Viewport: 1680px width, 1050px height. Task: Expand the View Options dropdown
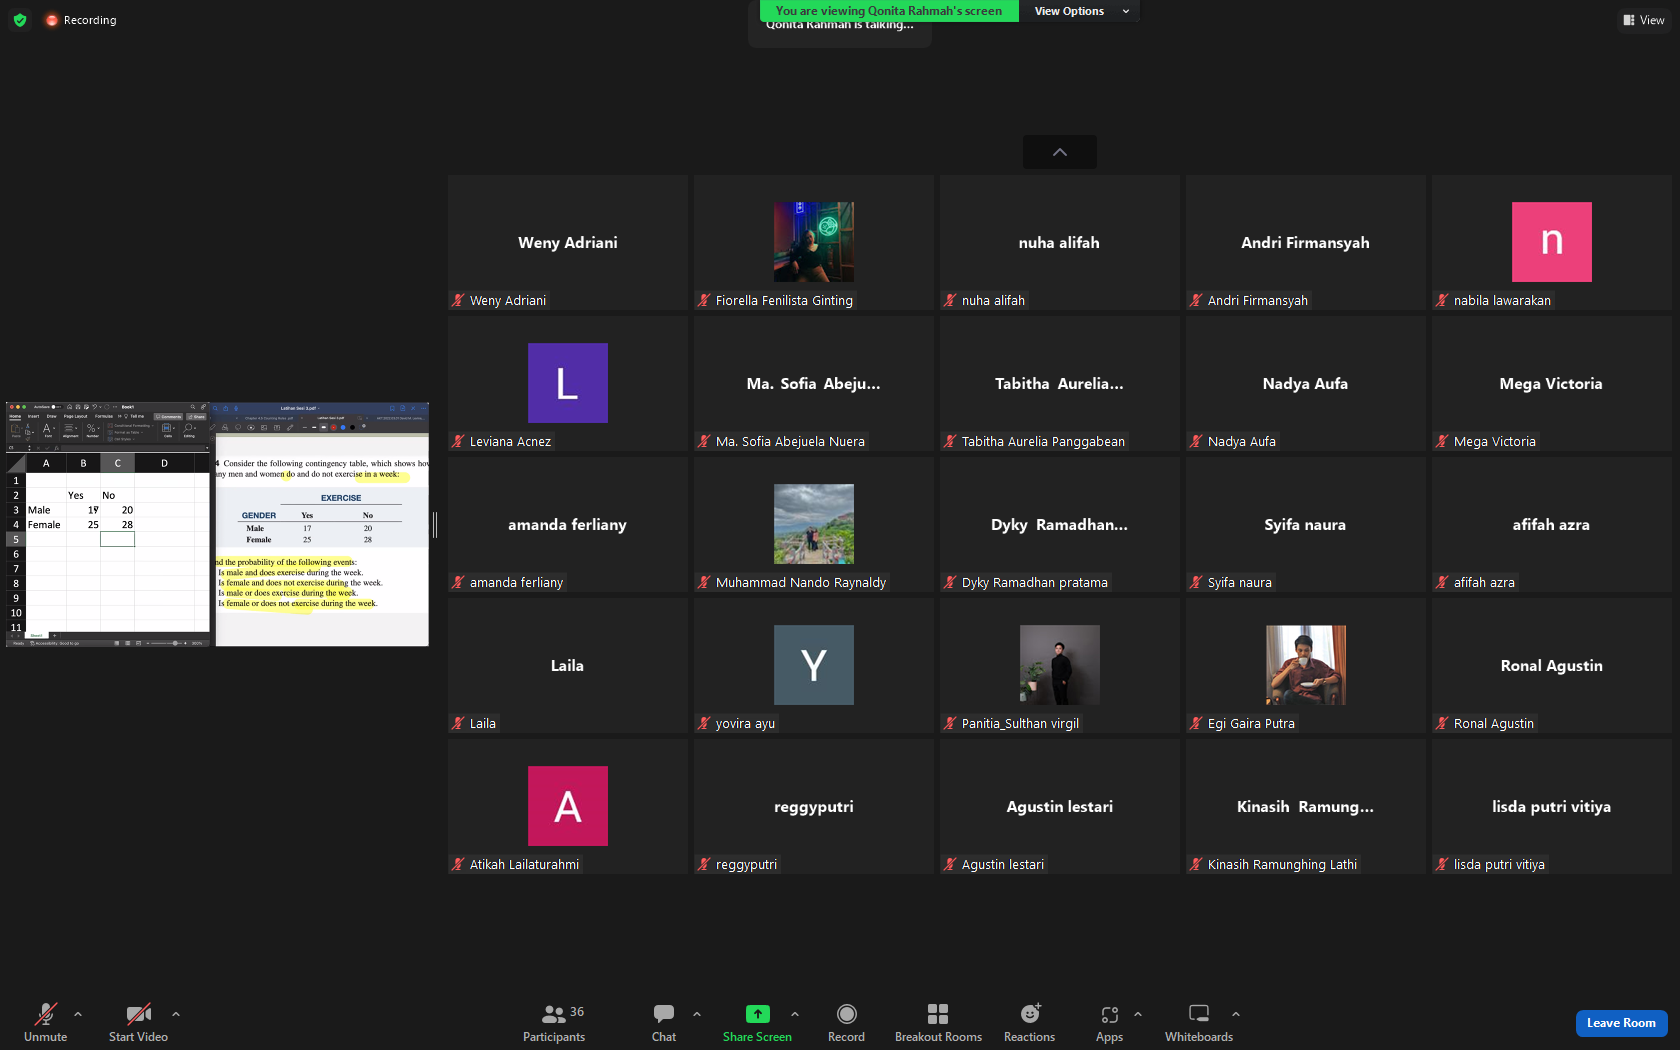click(x=1080, y=11)
